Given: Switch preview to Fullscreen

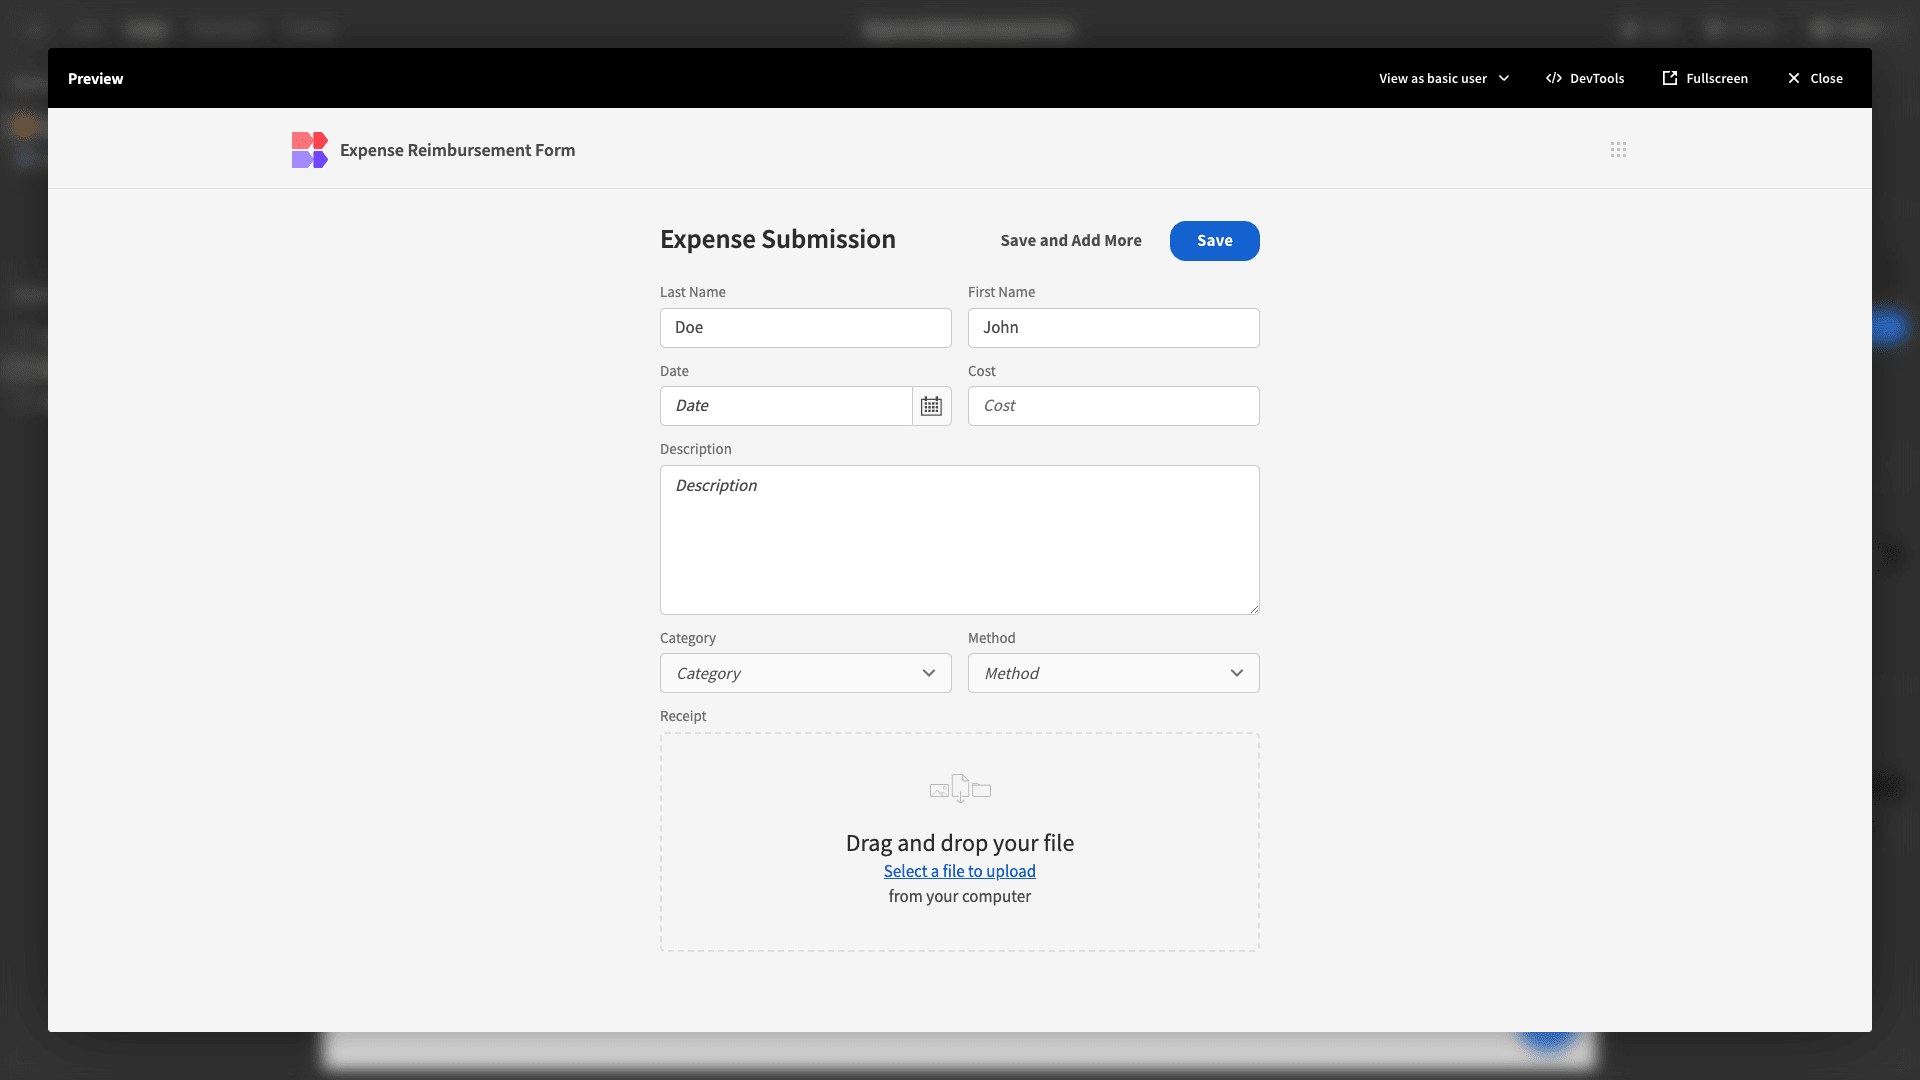Looking at the screenshot, I should click(x=1705, y=78).
